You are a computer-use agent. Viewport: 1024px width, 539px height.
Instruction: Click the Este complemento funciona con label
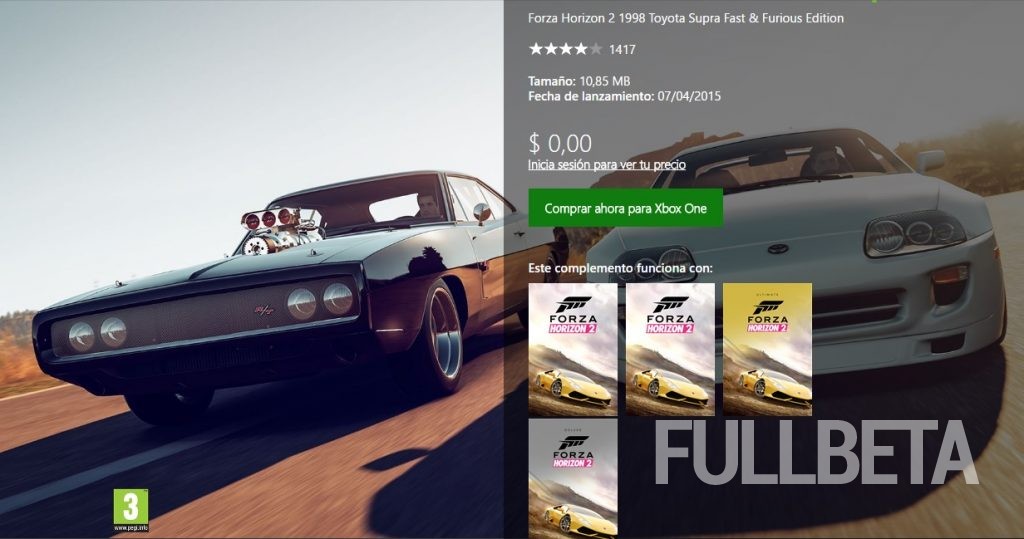point(620,268)
